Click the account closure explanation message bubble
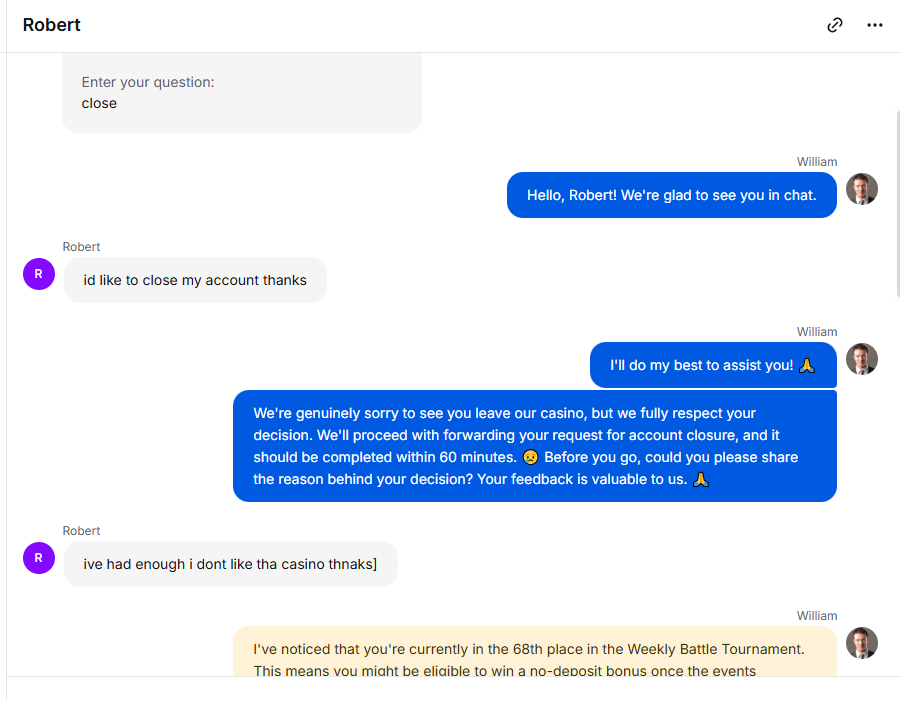The image size is (900, 701). (x=534, y=446)
